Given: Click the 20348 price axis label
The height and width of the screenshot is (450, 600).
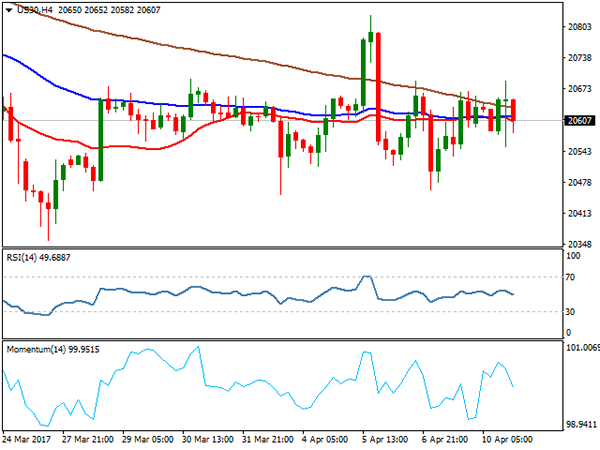Looking at the screenshot, I should 580,244.
